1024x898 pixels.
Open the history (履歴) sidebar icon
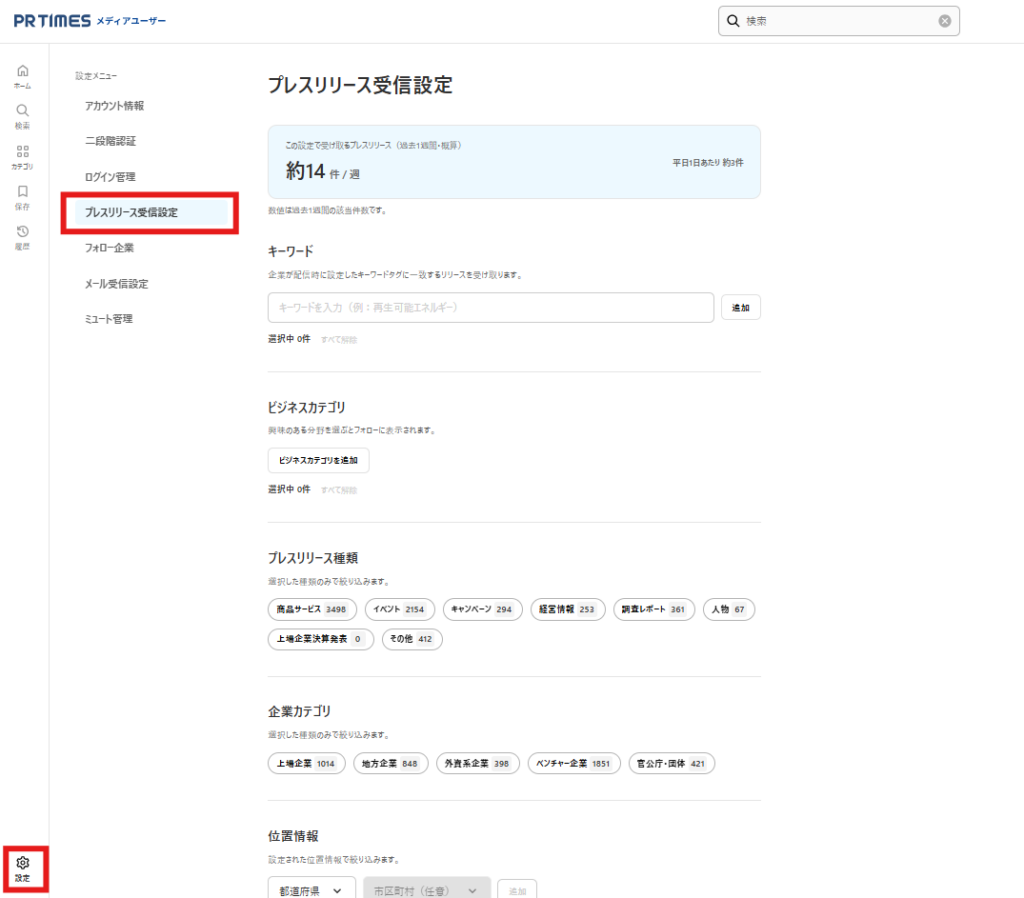pos(23,238)
